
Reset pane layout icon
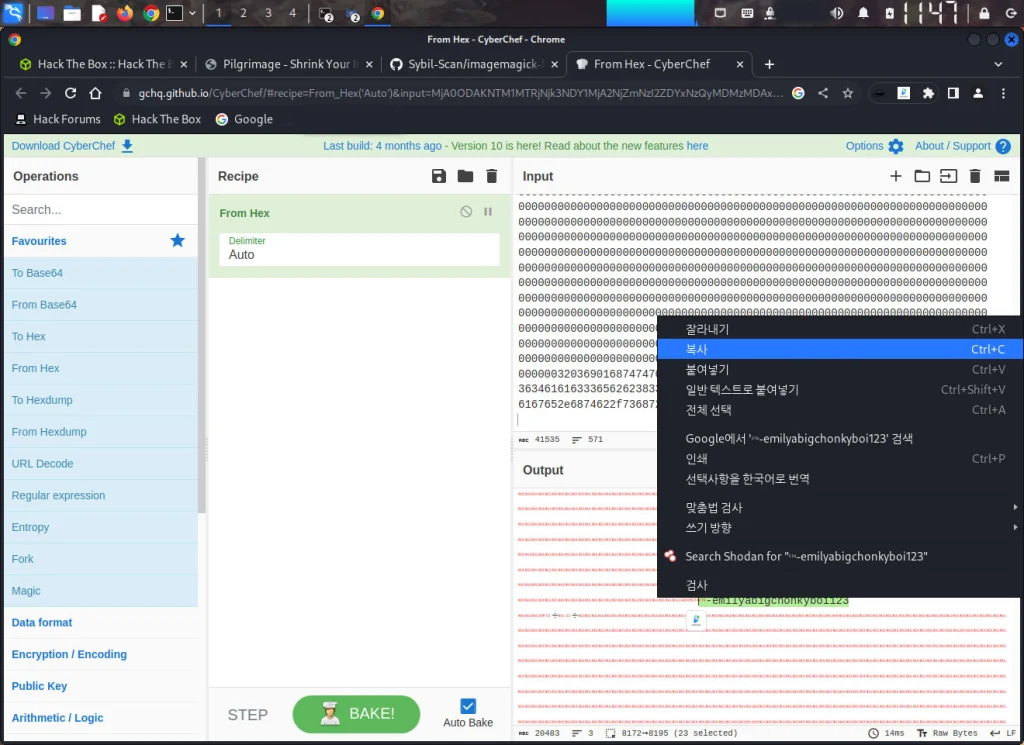(1002, 176)
